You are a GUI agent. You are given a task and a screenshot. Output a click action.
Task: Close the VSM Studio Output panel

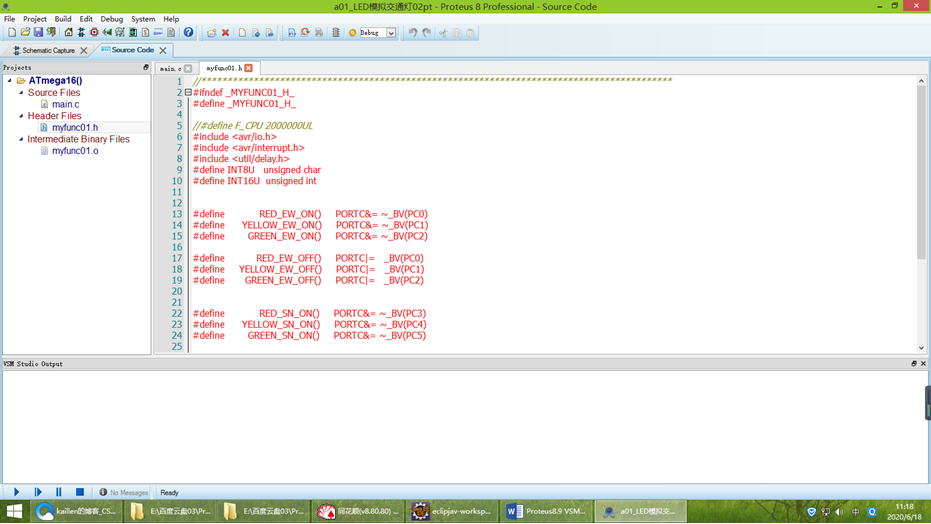pyautogui.click(x=923, y=364)
